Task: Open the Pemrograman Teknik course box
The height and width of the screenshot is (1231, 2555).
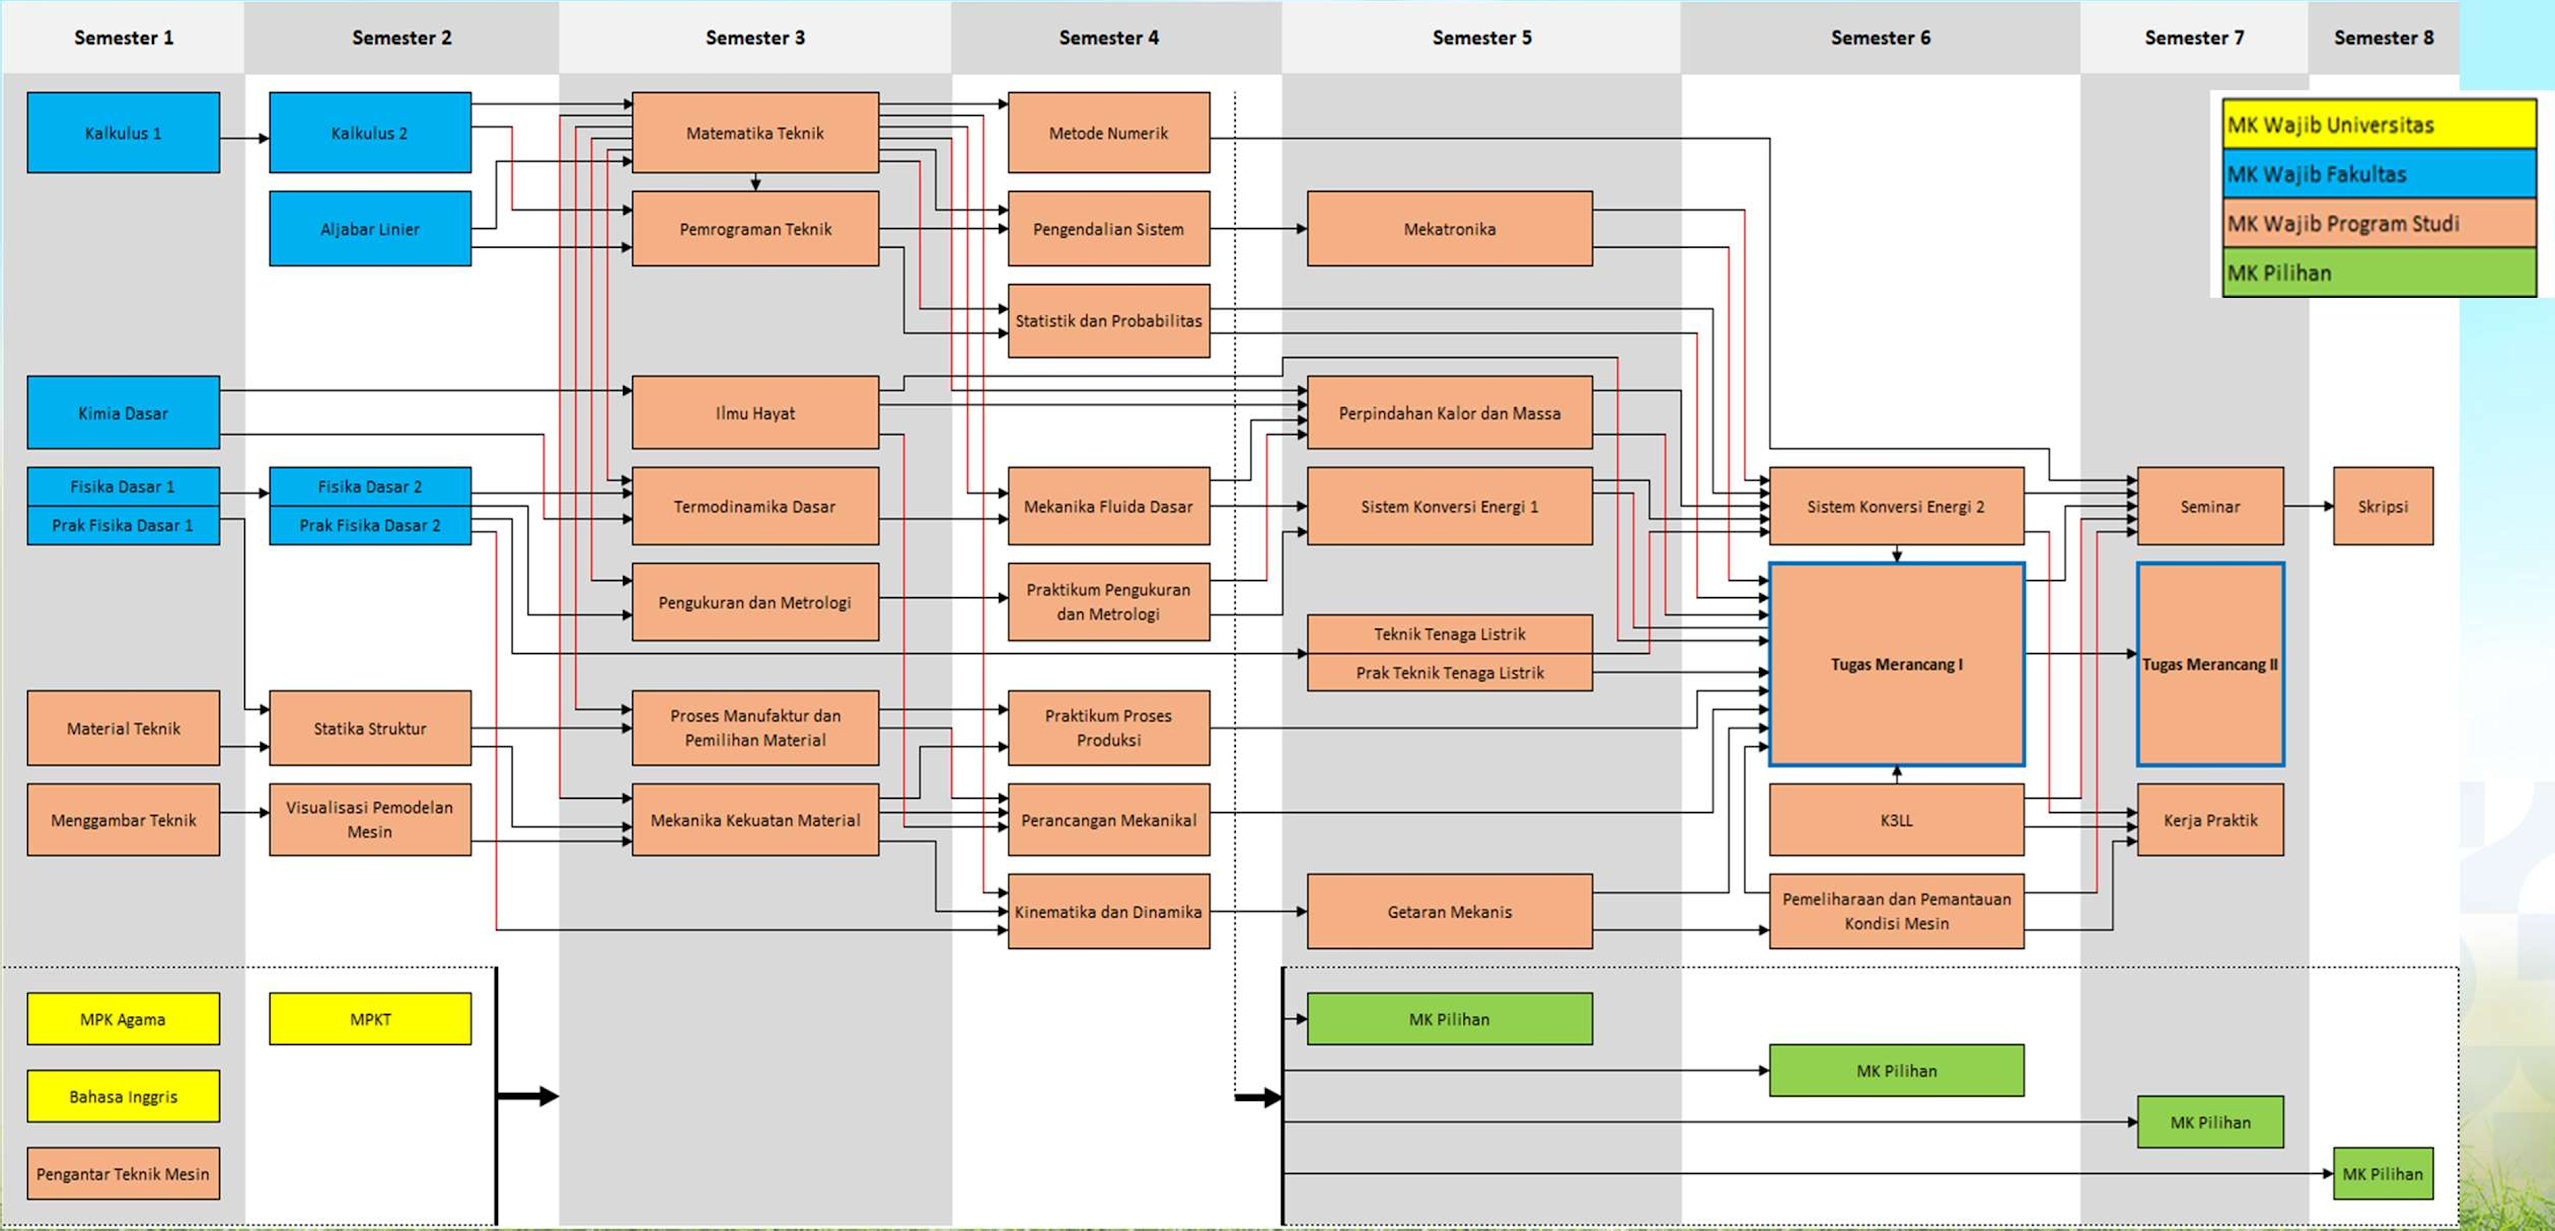Action: [754, 227]
